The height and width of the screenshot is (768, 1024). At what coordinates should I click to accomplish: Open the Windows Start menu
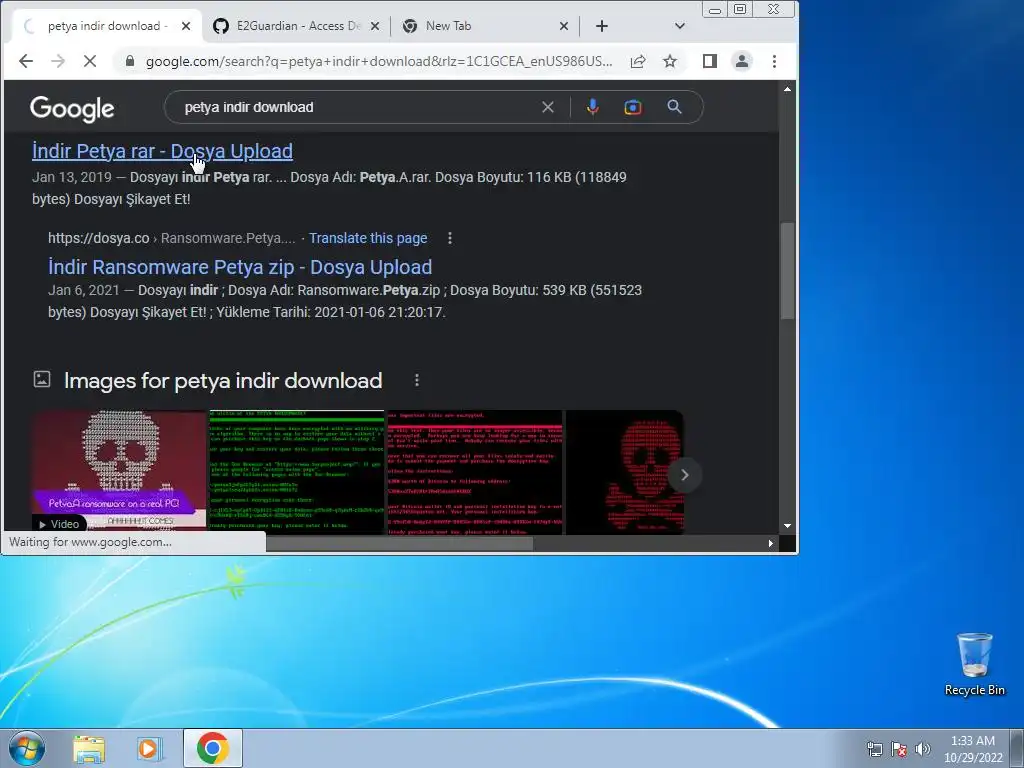(x=26, y=748)
